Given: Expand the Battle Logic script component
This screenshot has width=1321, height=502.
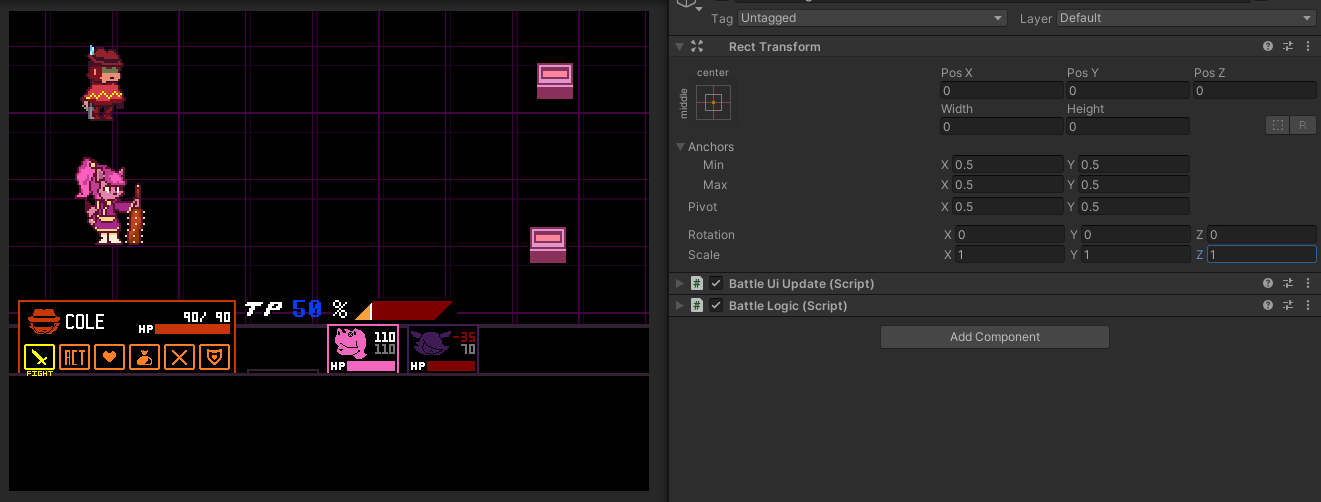Looking at the screenshot, I should pyautogui.click(x=680, y=306).
